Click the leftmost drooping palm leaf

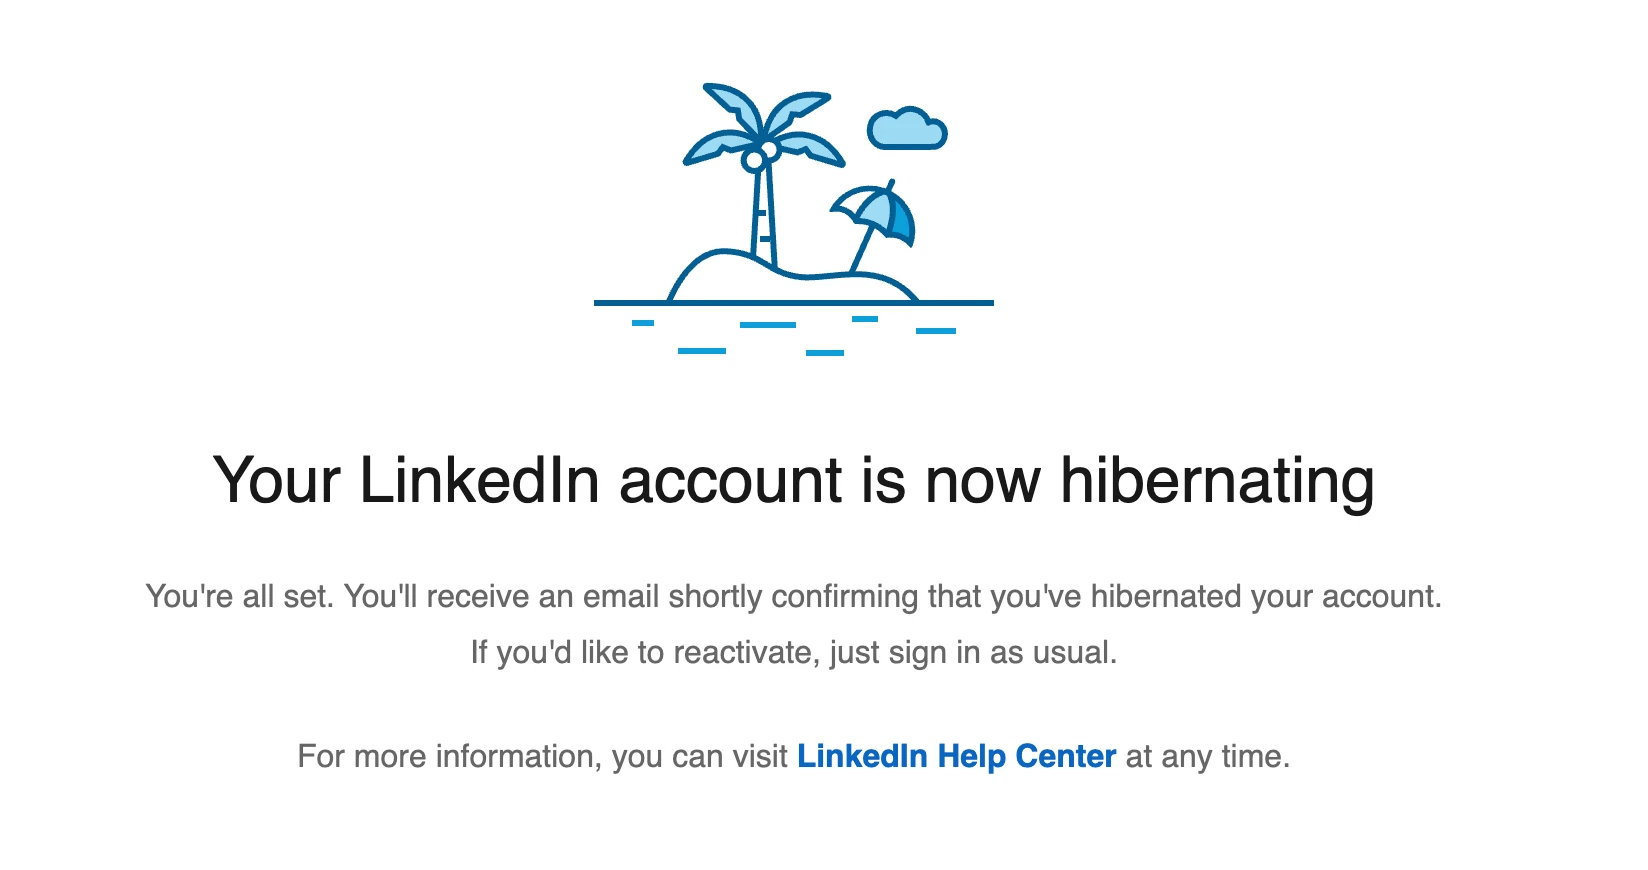[x=712, y=148]
